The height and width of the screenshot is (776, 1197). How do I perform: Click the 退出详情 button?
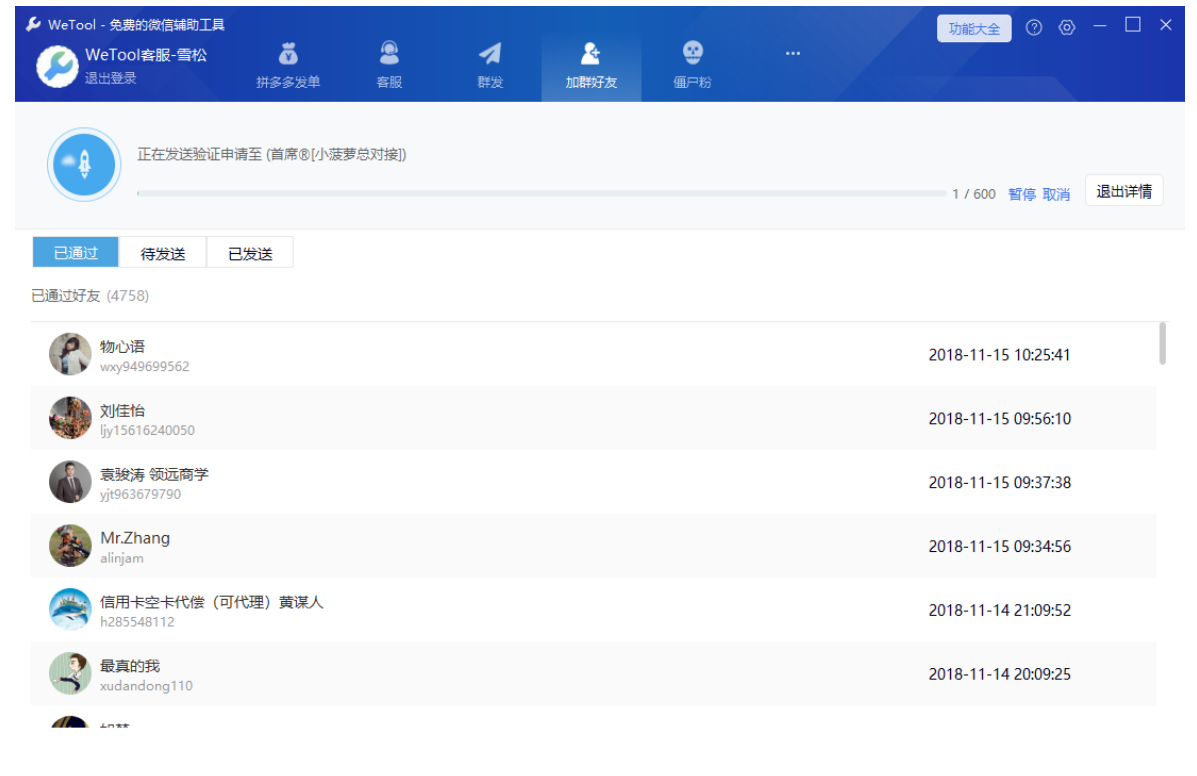(1124, 192)
